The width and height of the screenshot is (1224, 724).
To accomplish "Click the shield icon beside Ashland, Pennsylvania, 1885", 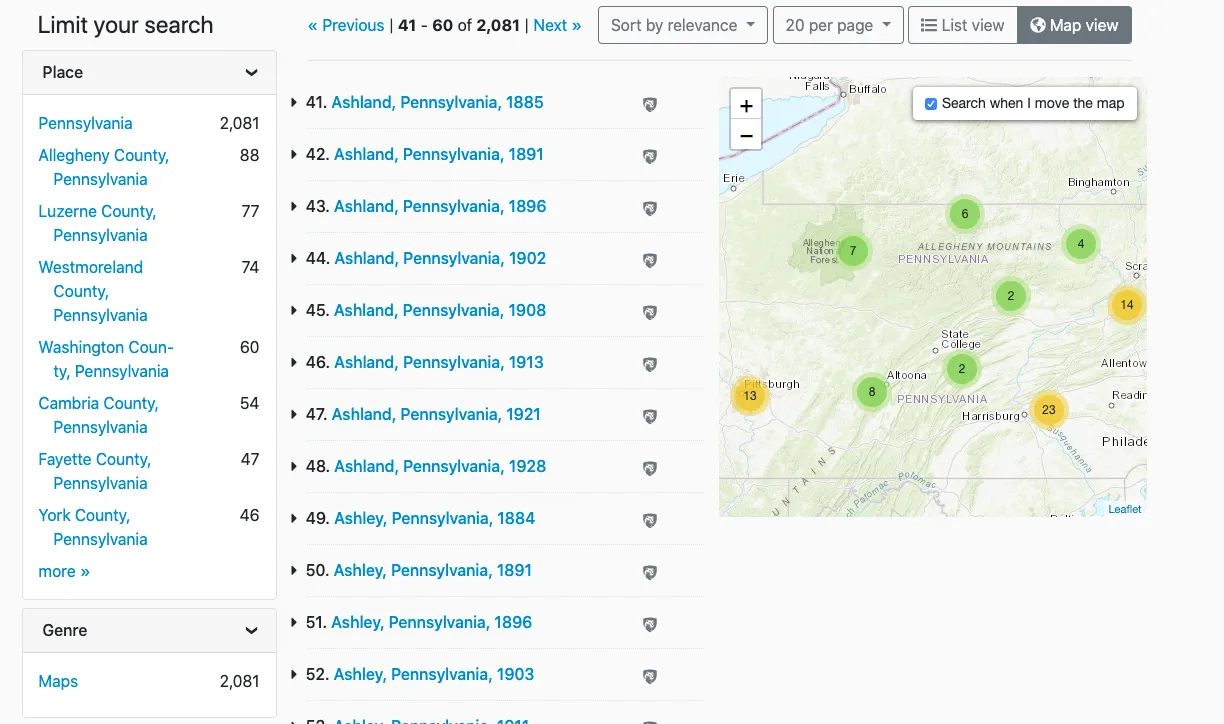I will tap(650, 104).
